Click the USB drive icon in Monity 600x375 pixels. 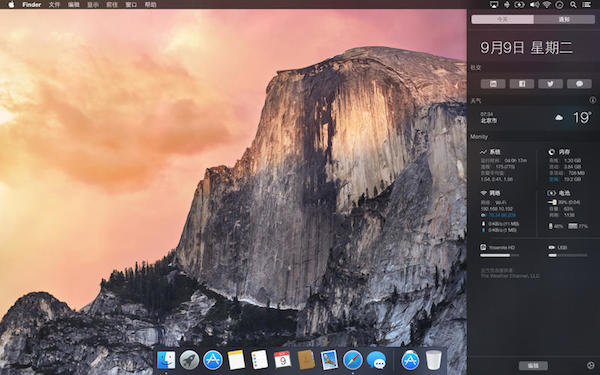pyautogui.click(x=552, y=248)
